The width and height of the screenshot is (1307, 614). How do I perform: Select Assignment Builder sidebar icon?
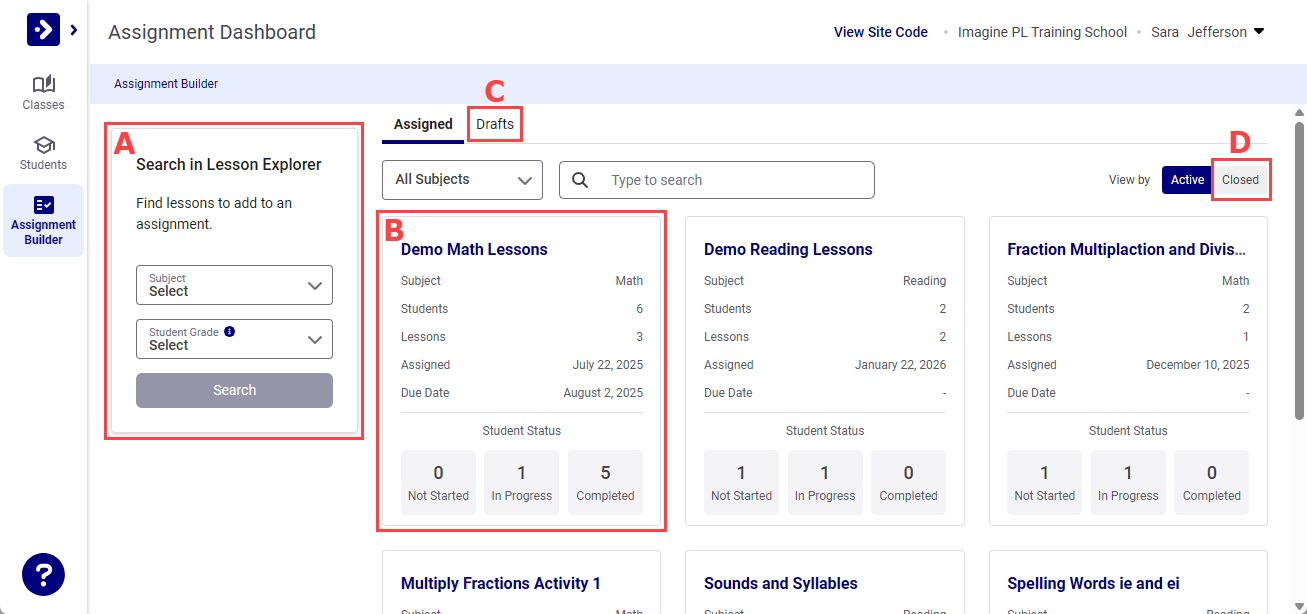43,220
